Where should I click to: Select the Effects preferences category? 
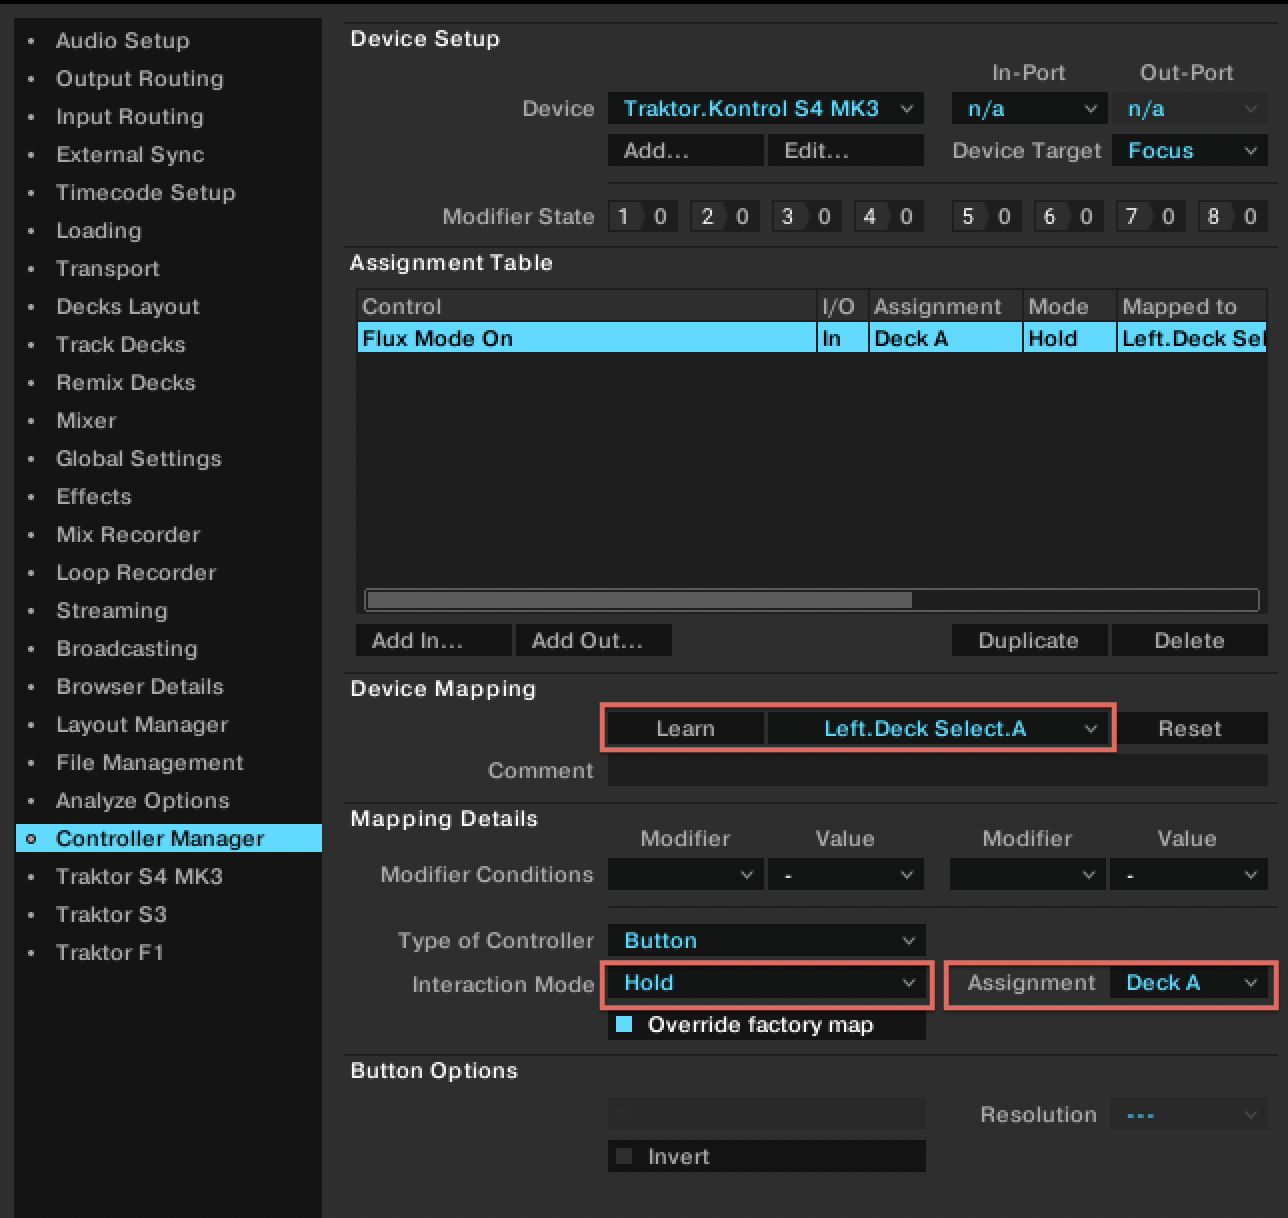pyautogui.click(x=94, y=497)
